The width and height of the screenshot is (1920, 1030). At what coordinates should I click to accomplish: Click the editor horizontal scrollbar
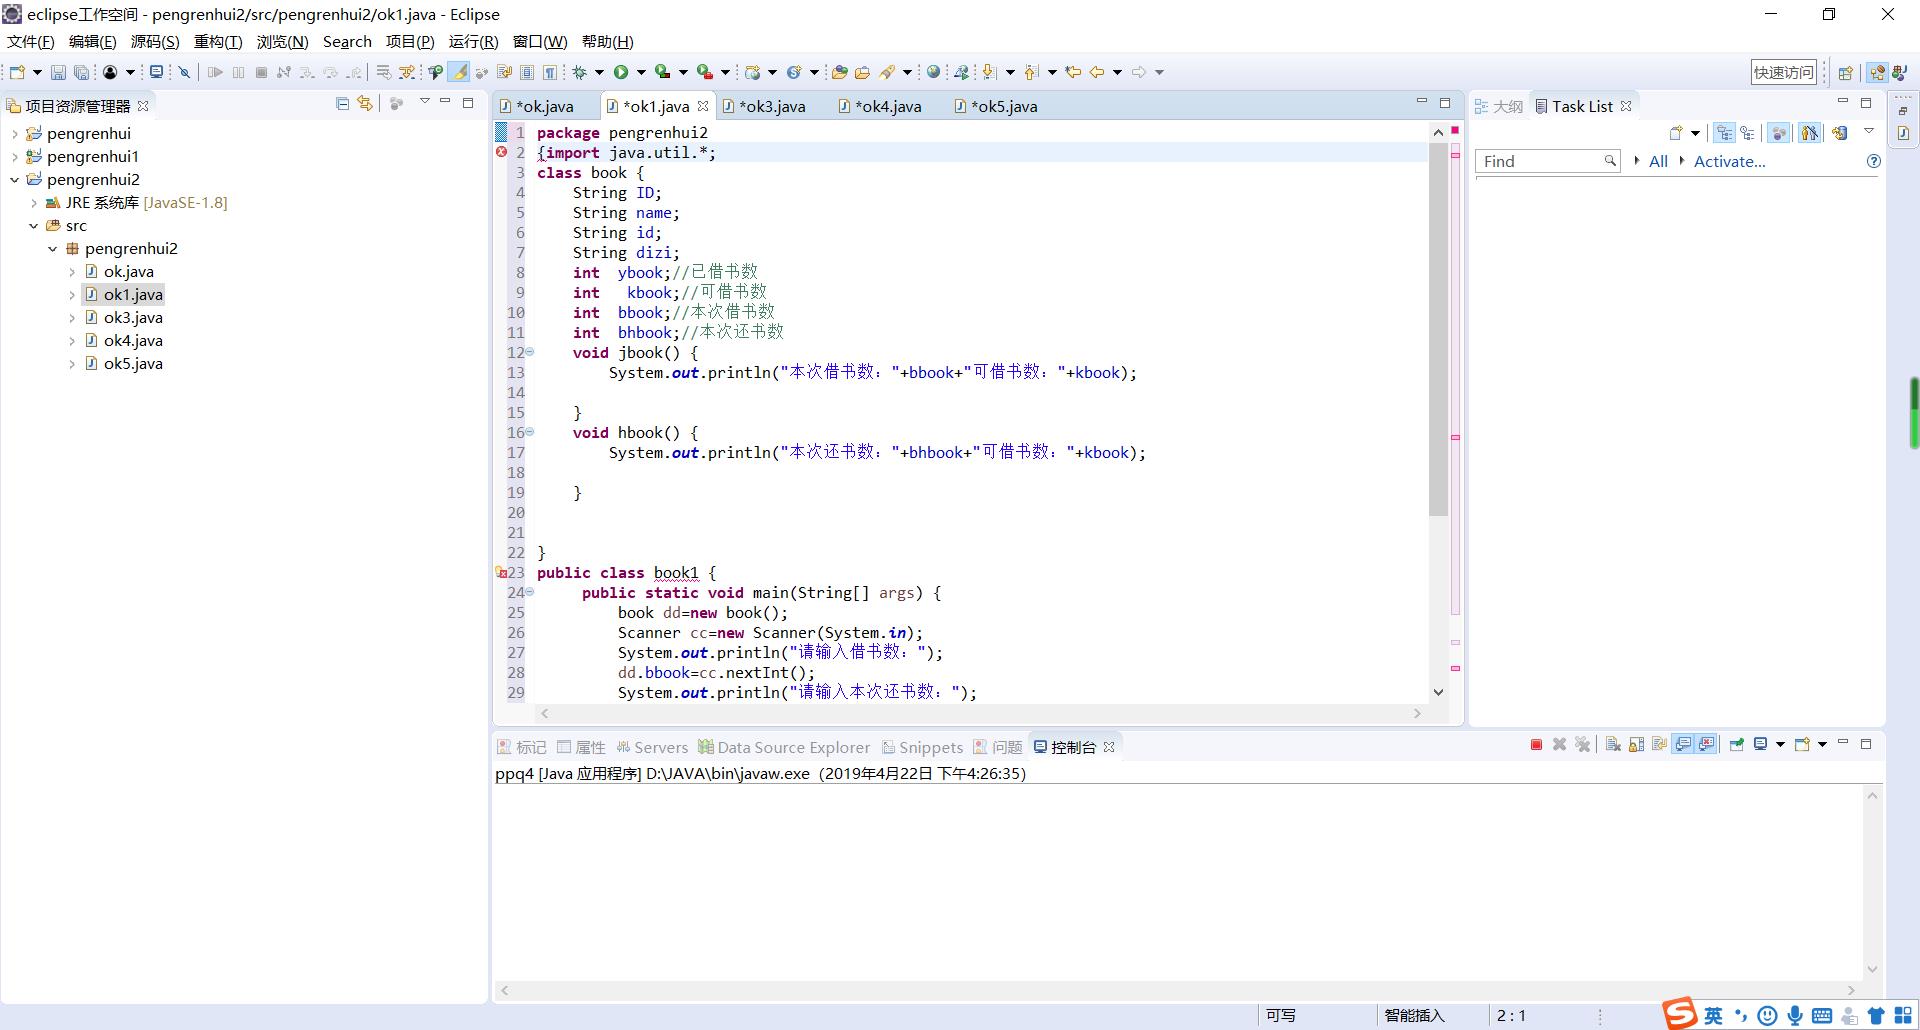point(980,713)
